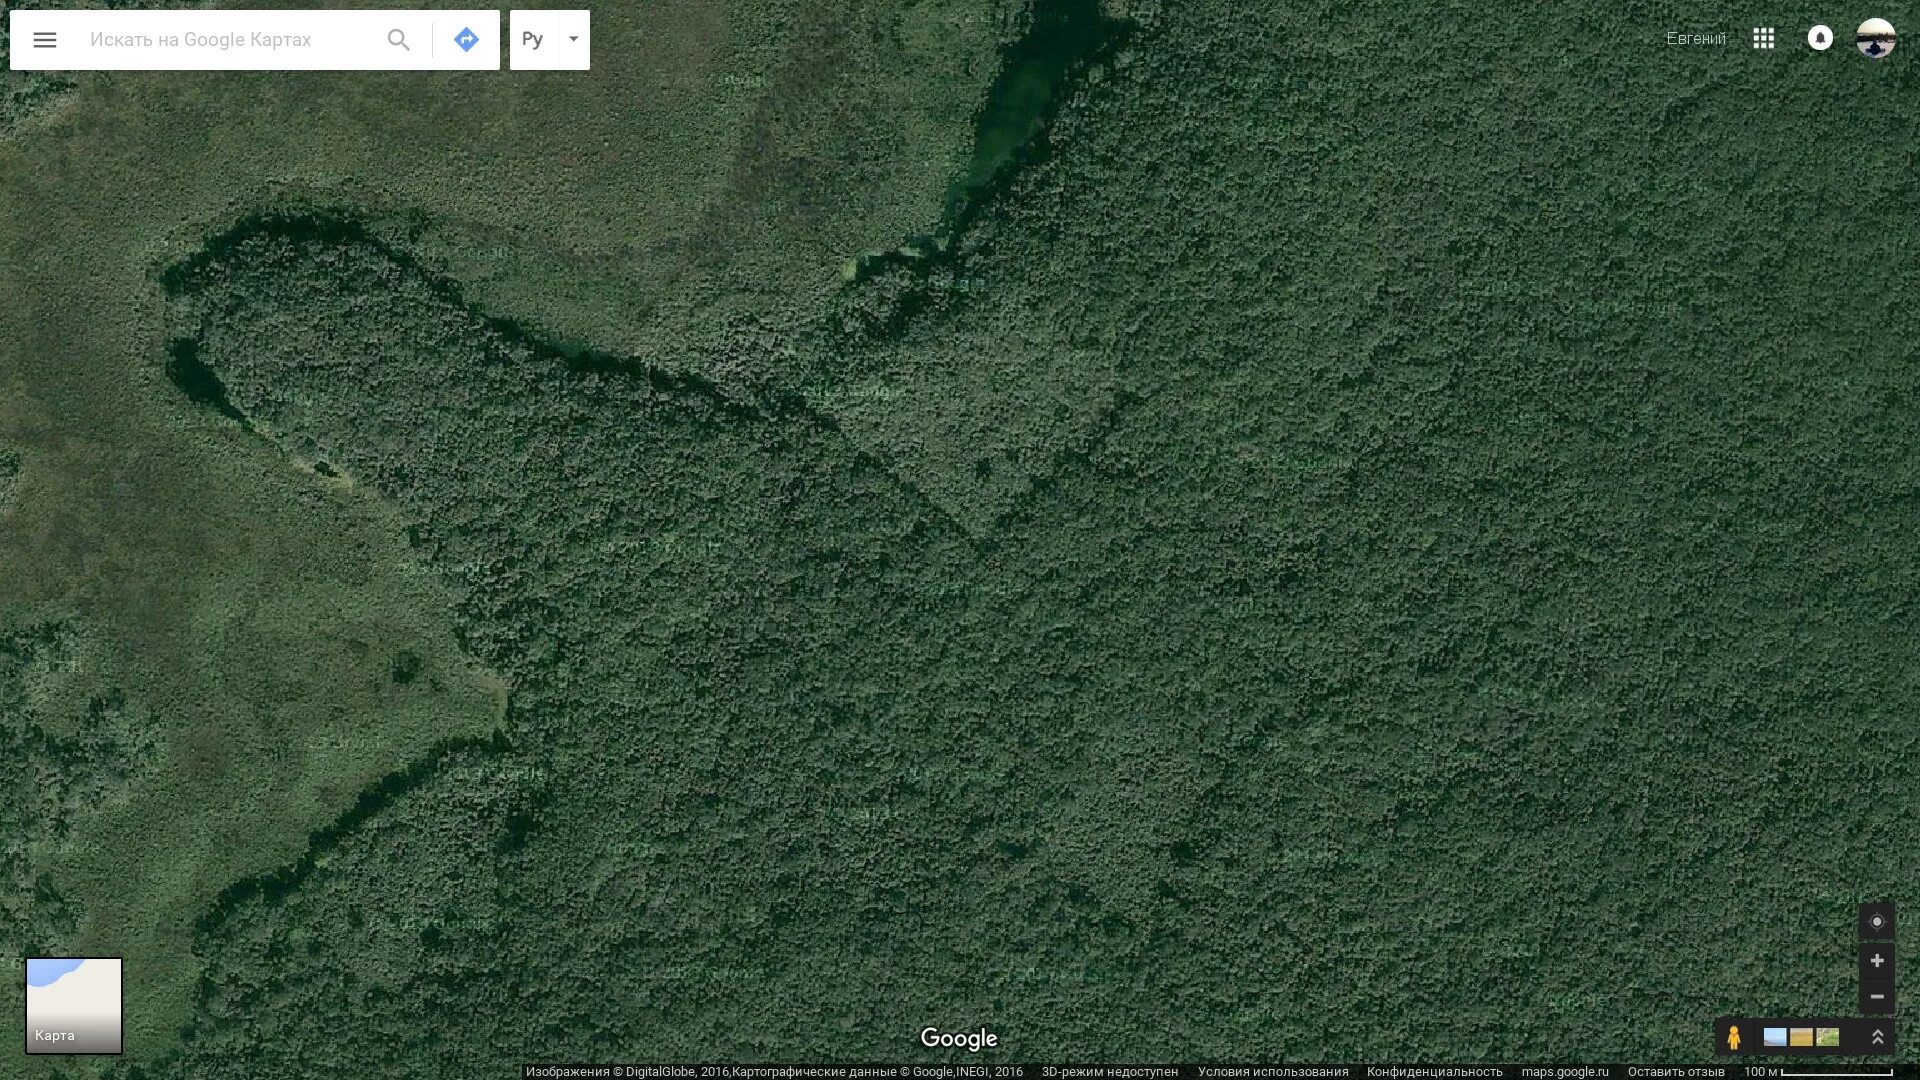Open the first blue sky photo thumbnail

click(1775, 1037)
